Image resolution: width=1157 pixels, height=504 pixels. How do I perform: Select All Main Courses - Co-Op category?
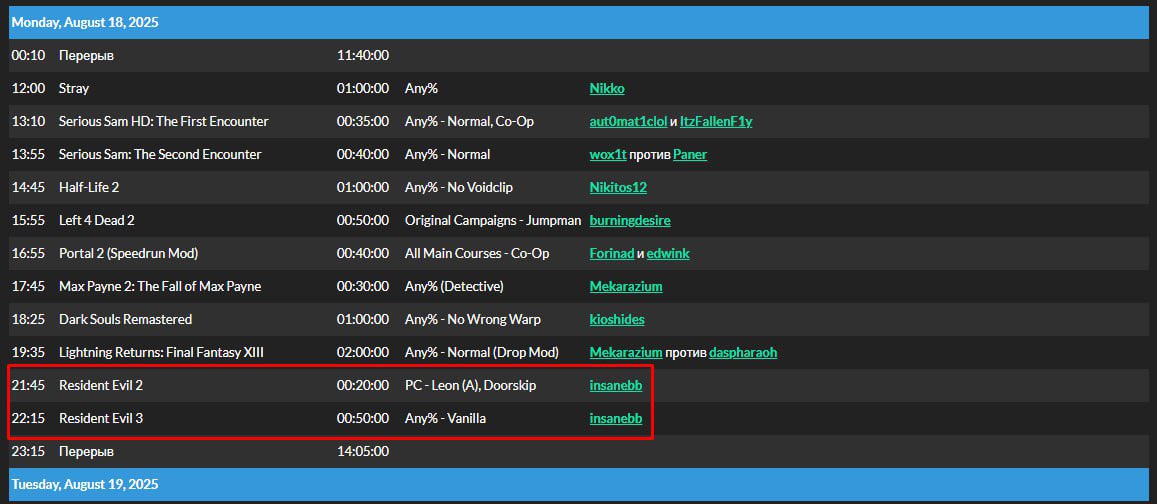click(477, 254)
